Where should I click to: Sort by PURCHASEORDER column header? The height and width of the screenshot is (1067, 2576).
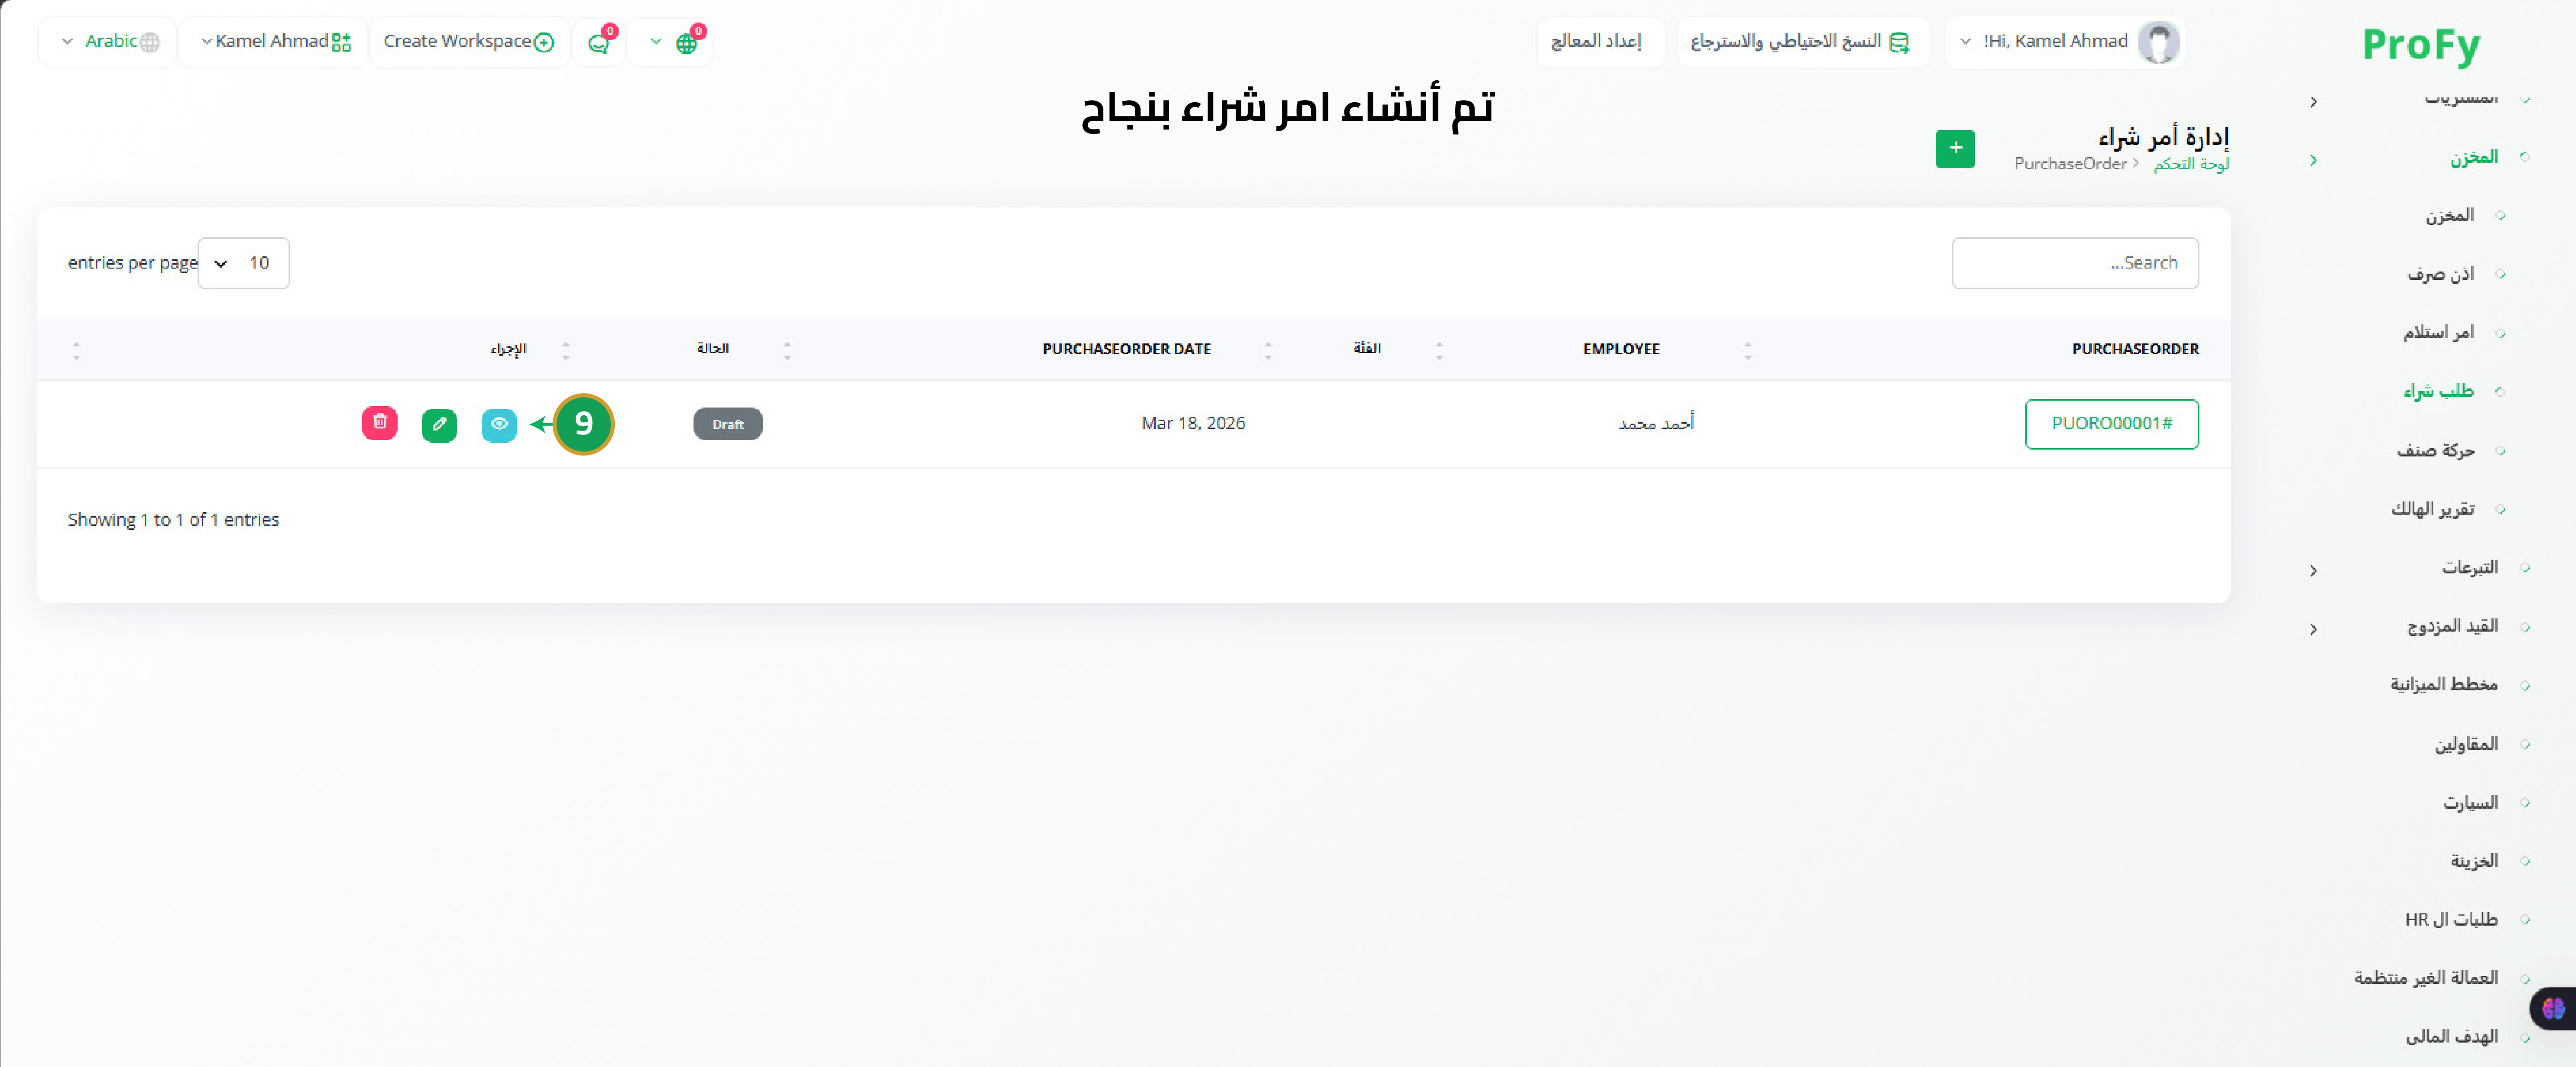point(2135,349)
